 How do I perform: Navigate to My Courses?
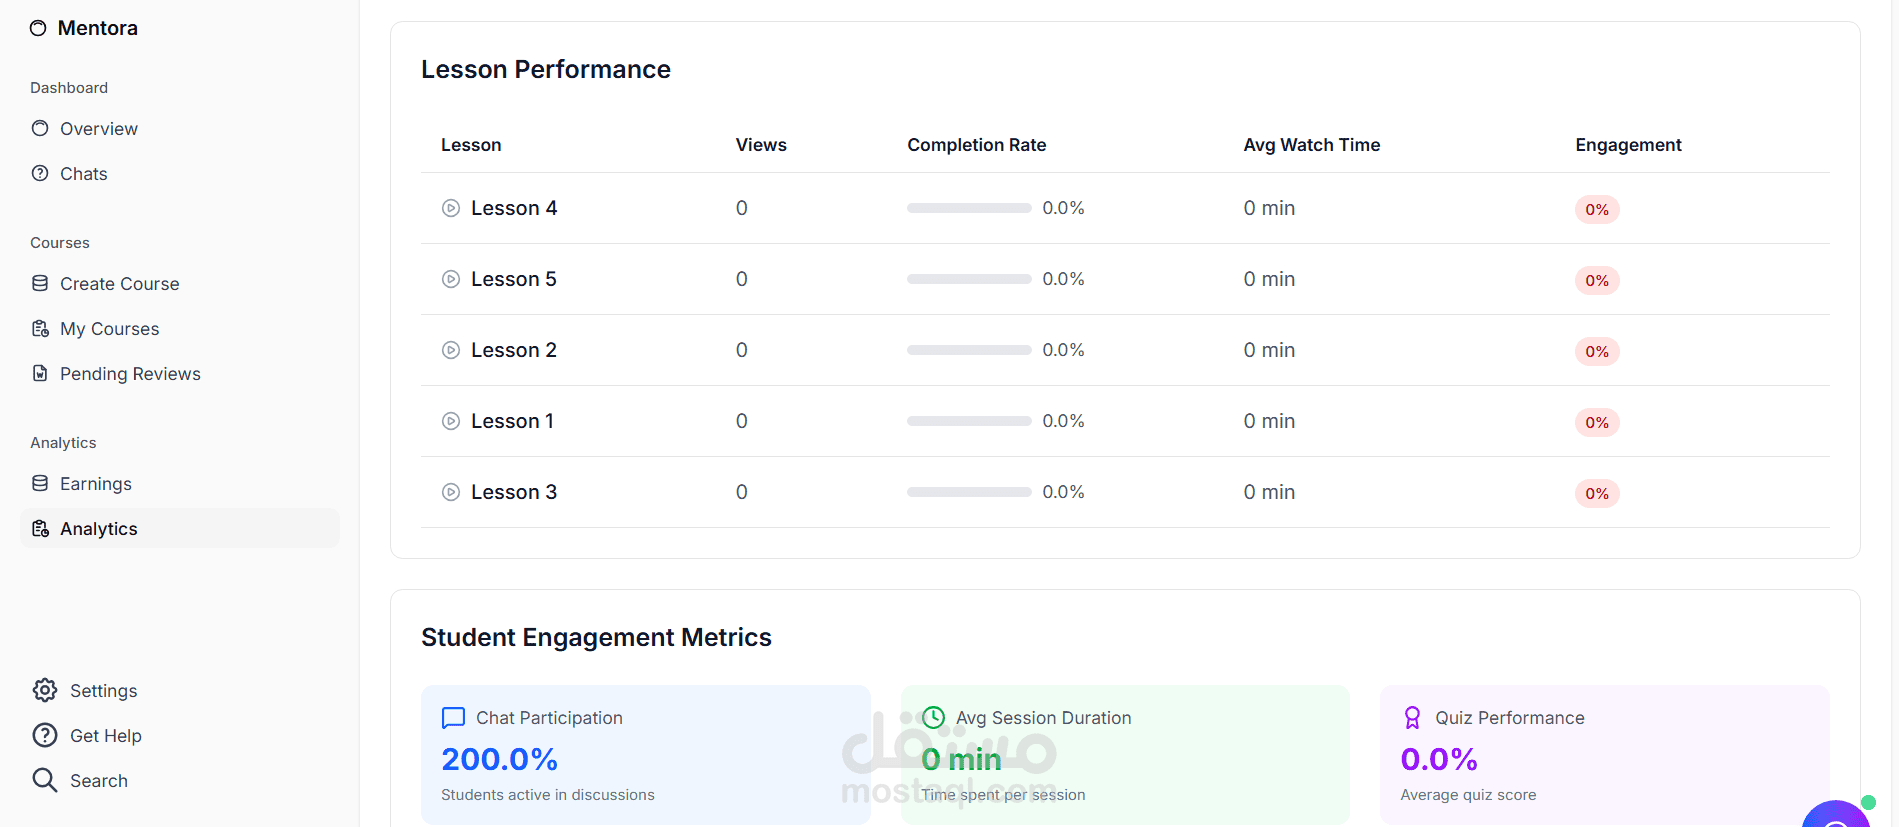(x=109, y=329)
